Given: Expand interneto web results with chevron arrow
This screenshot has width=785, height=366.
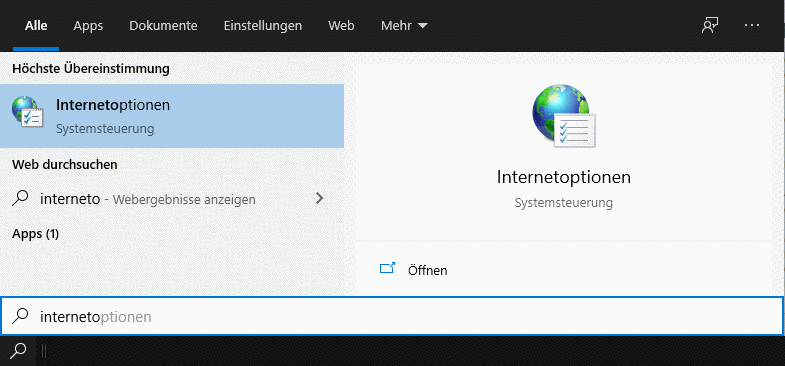Looking at the screenshot, I should pos(319,199).
